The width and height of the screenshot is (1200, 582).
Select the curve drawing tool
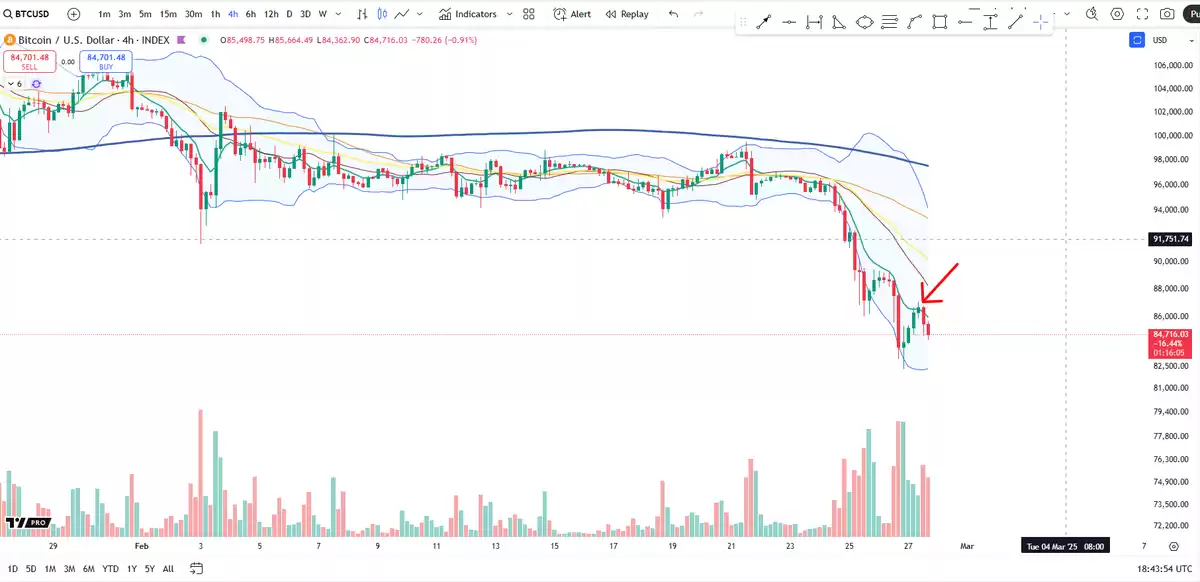[914, 22]
